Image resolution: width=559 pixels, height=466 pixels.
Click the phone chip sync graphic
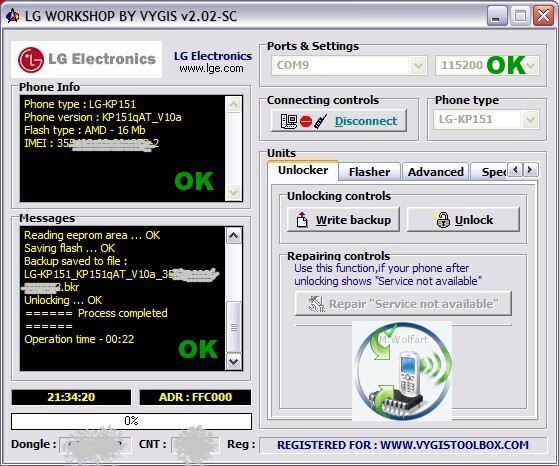(x=402, y=371)
